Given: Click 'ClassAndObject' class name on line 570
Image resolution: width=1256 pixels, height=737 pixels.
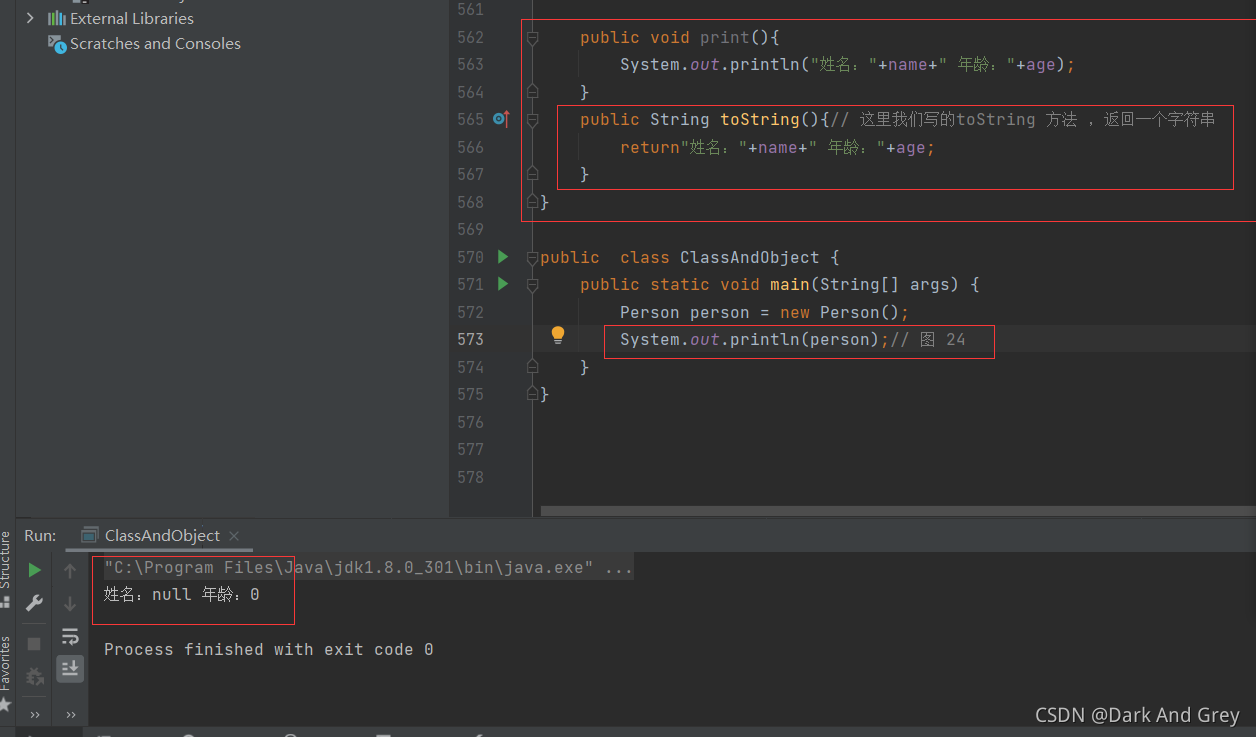Looking at the screenshot, I should coord(750,257).
